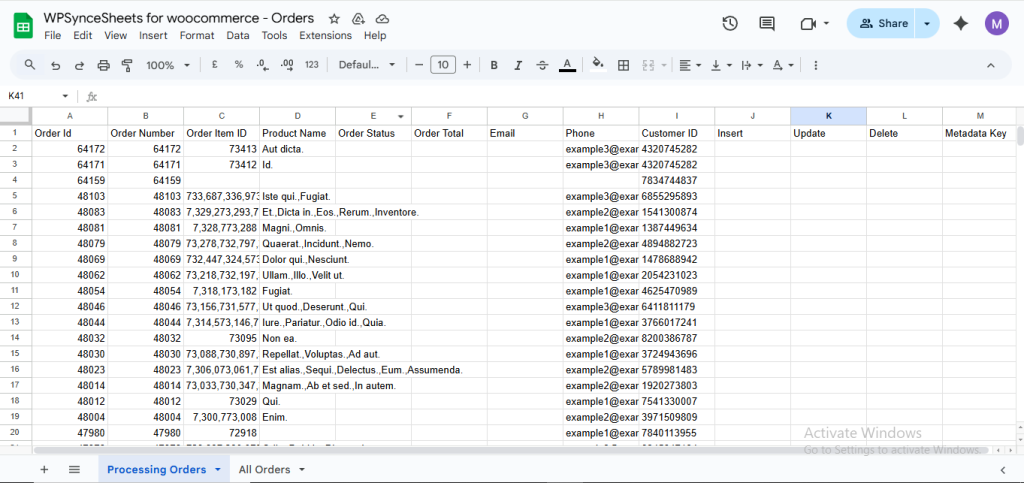1024x483 pixels.
Task: Open the borders tool
Action: 623,65
